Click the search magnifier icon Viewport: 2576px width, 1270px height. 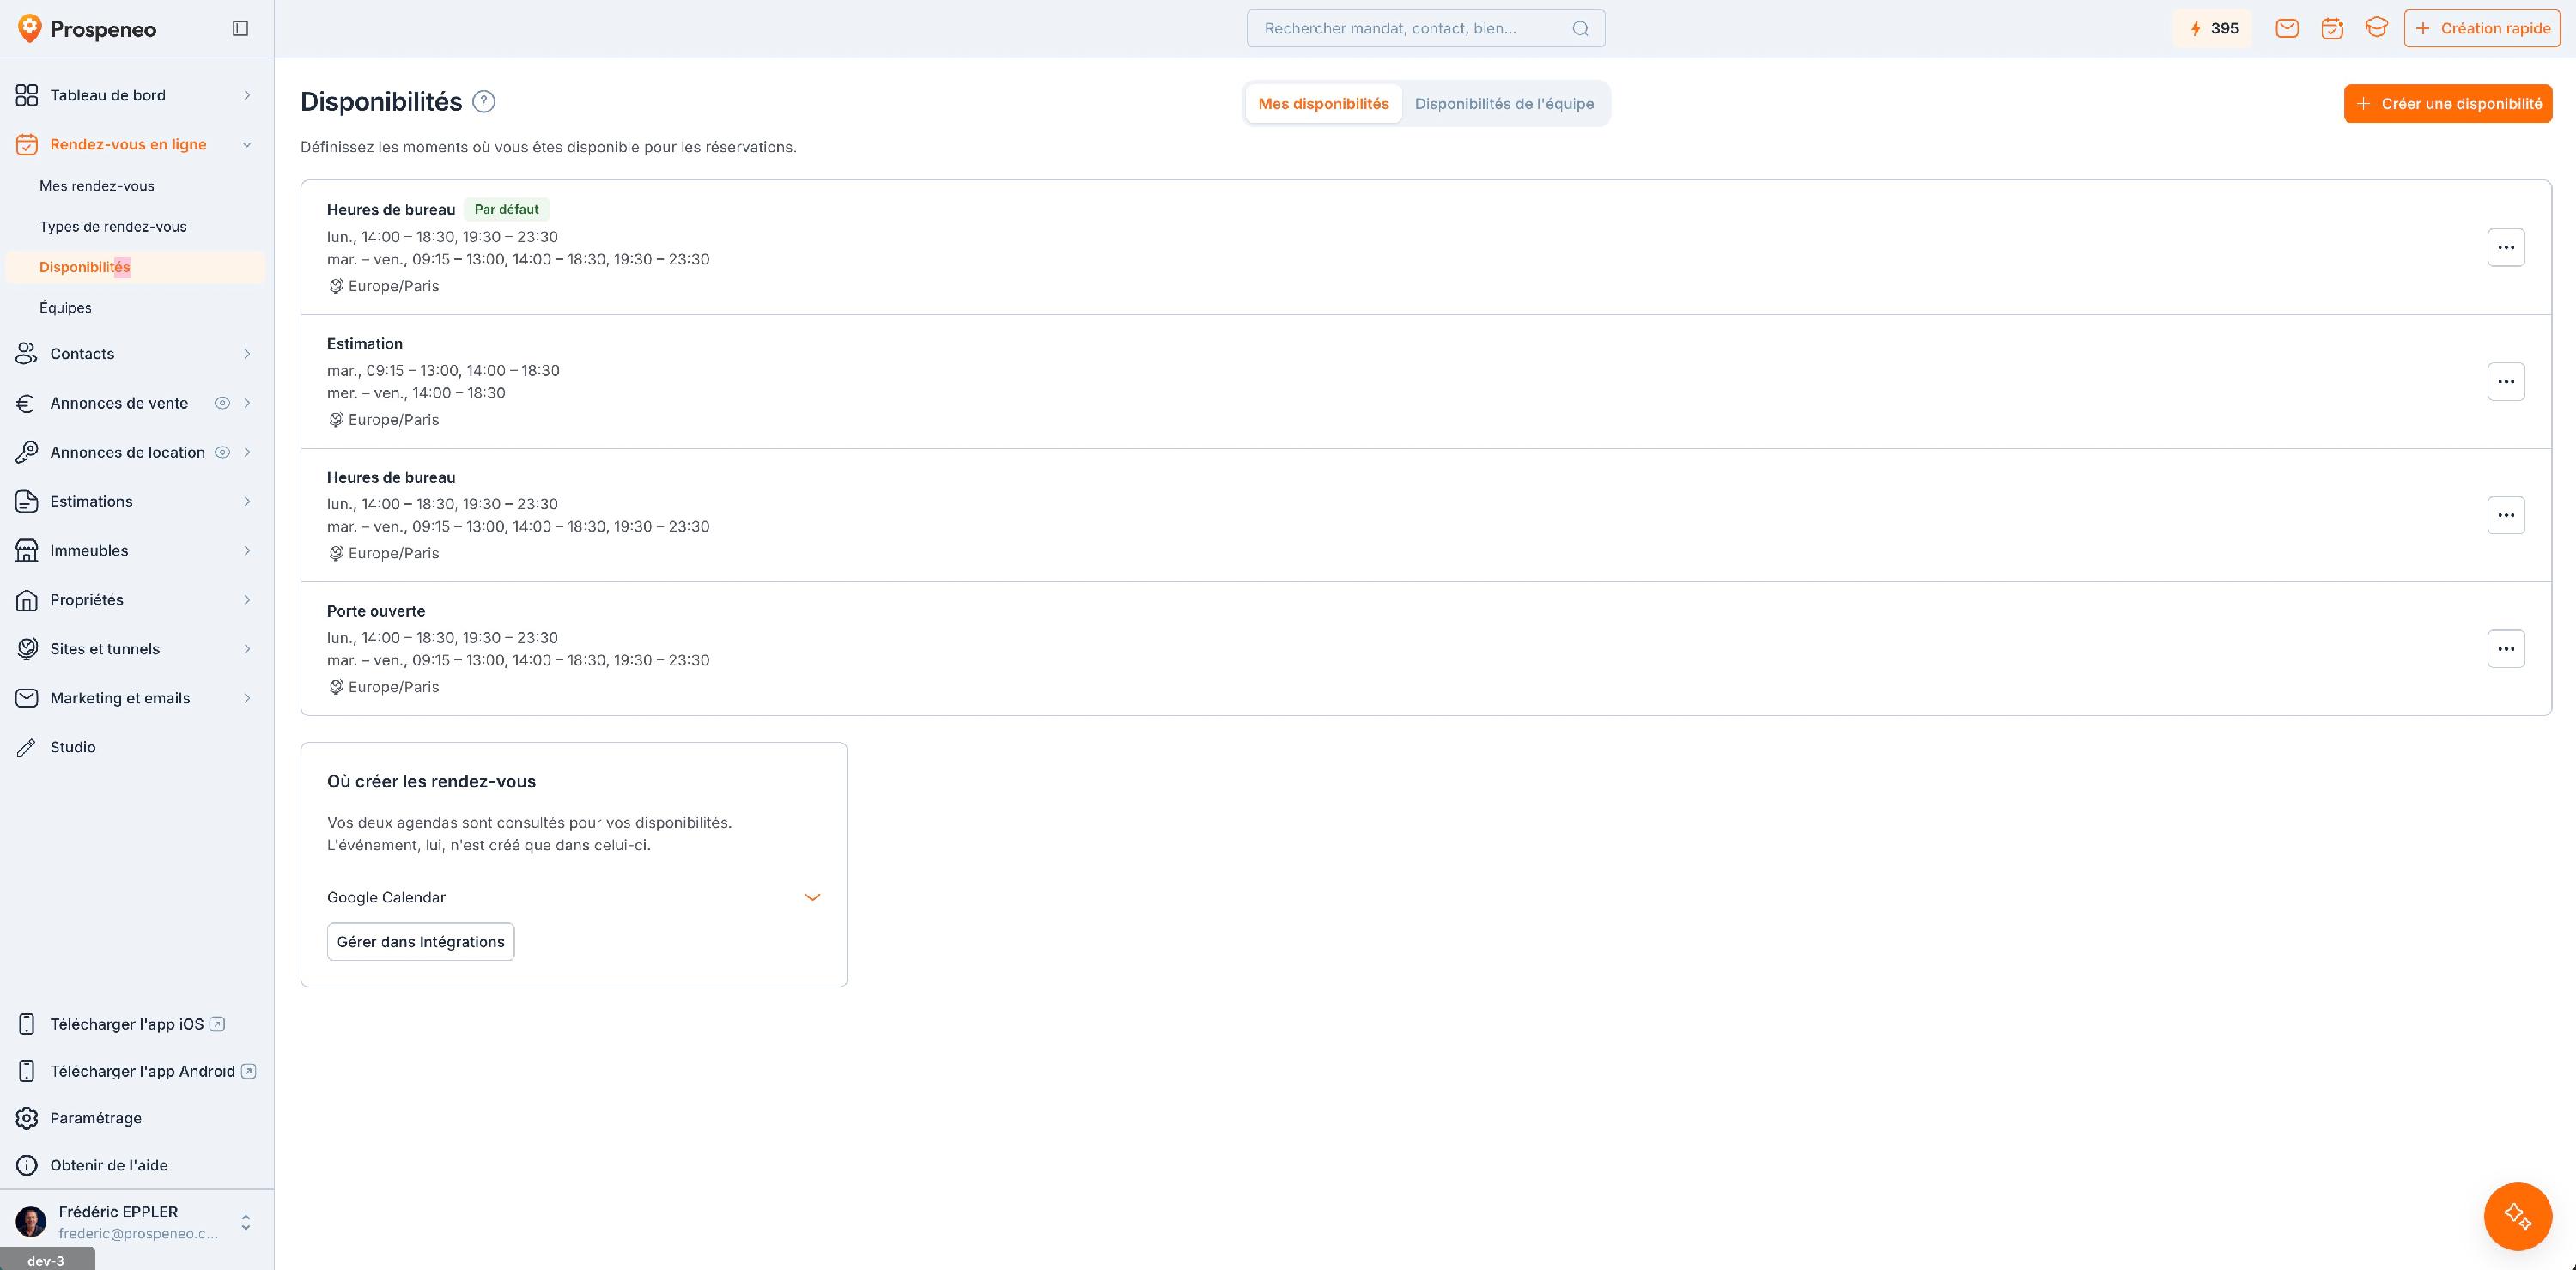click(1580, 28)
